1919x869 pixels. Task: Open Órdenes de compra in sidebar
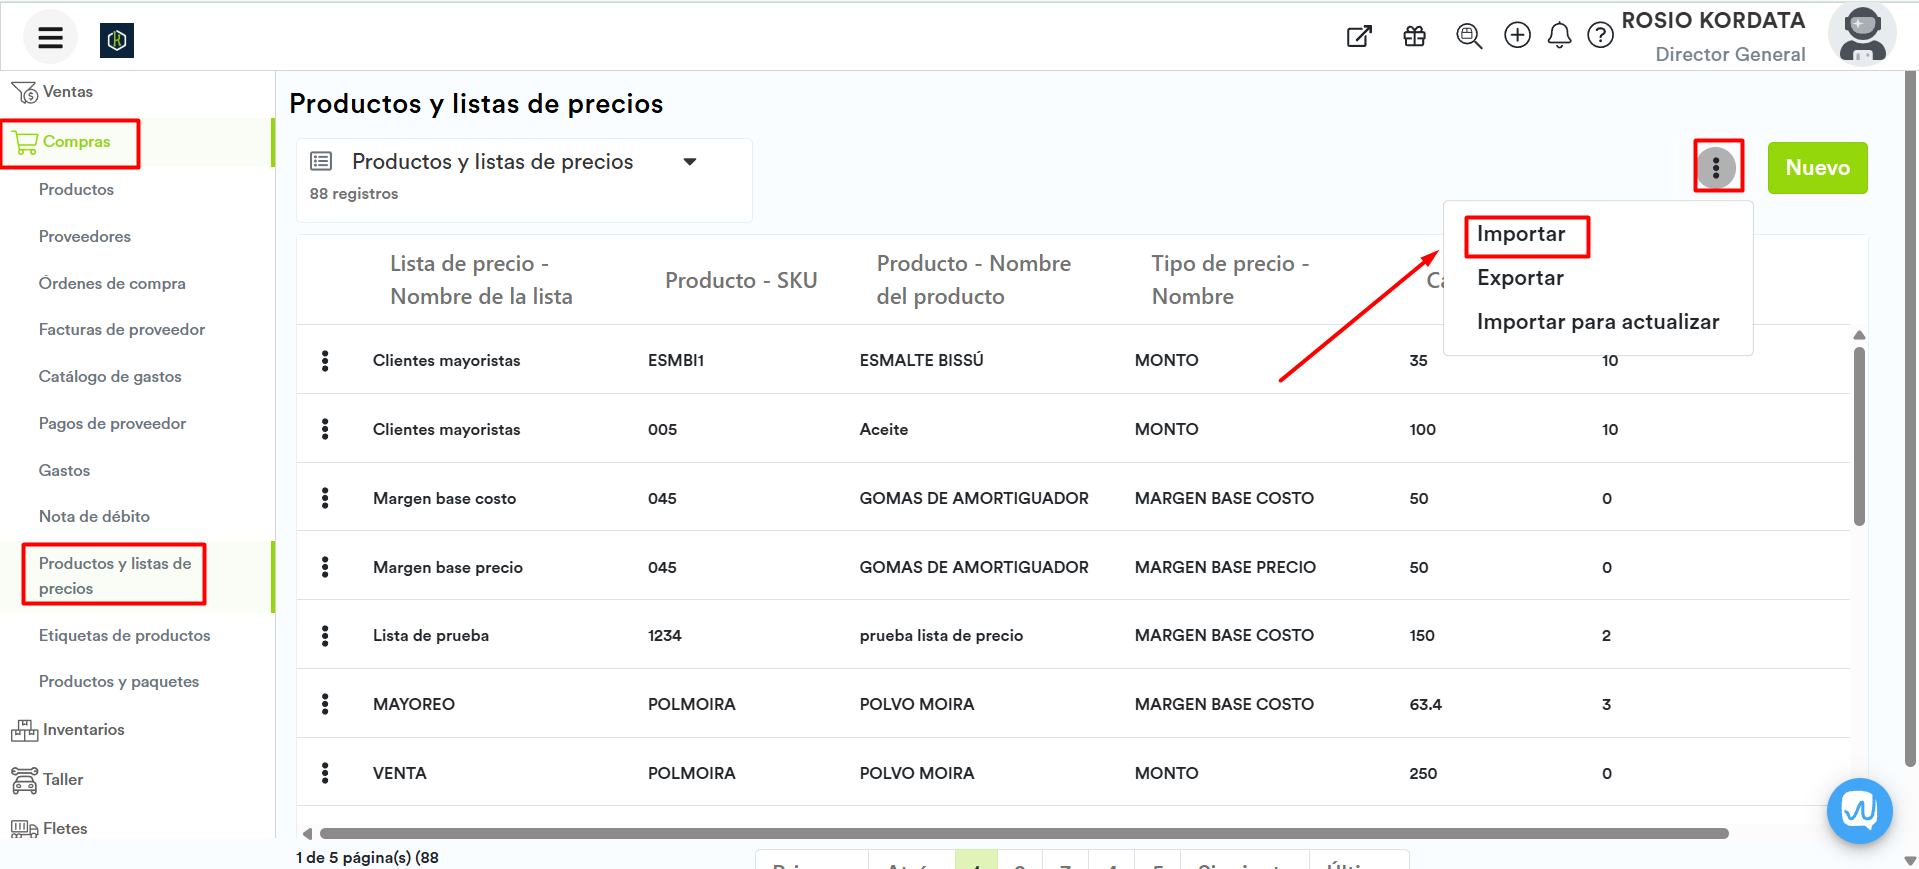click(x=112, y=283)
